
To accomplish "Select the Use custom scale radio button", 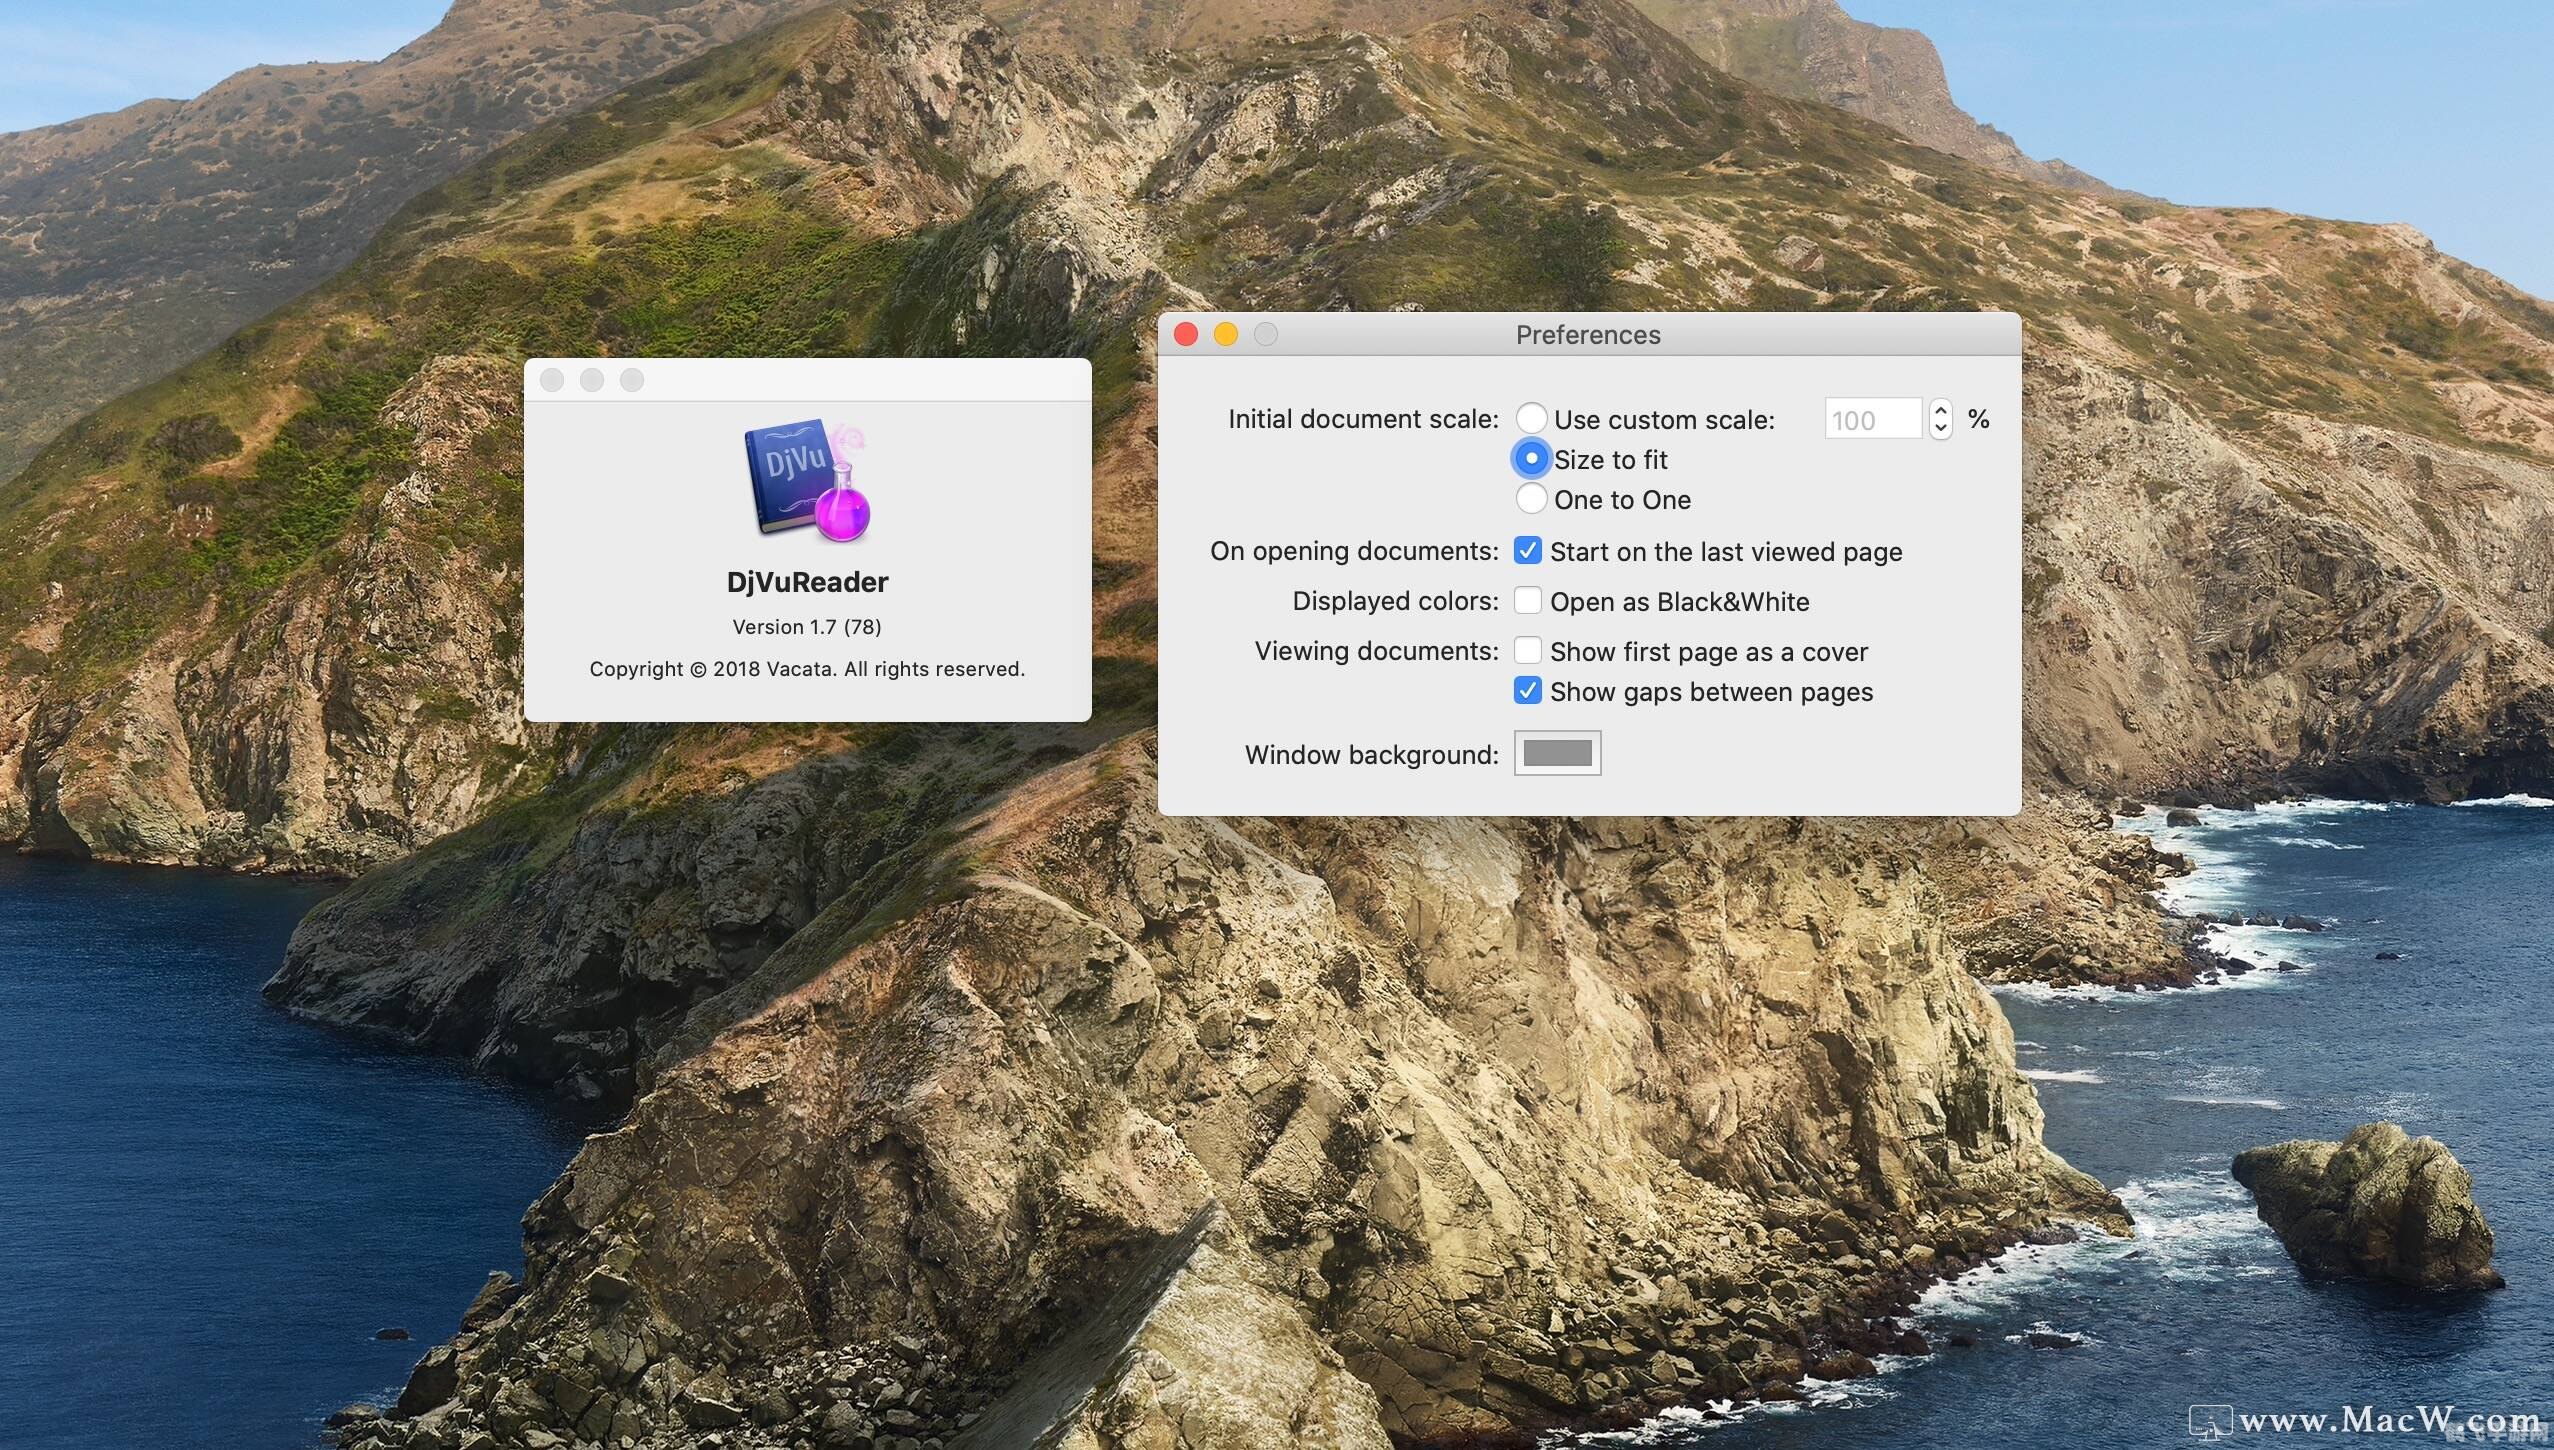I will click(1531, 418).
